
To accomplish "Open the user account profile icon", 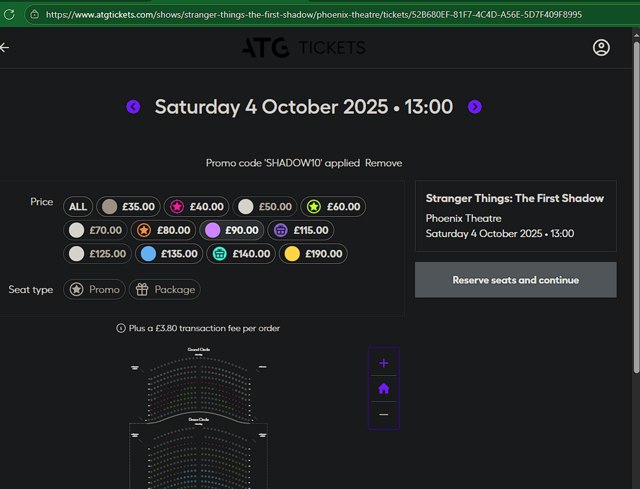I will 601,47.
